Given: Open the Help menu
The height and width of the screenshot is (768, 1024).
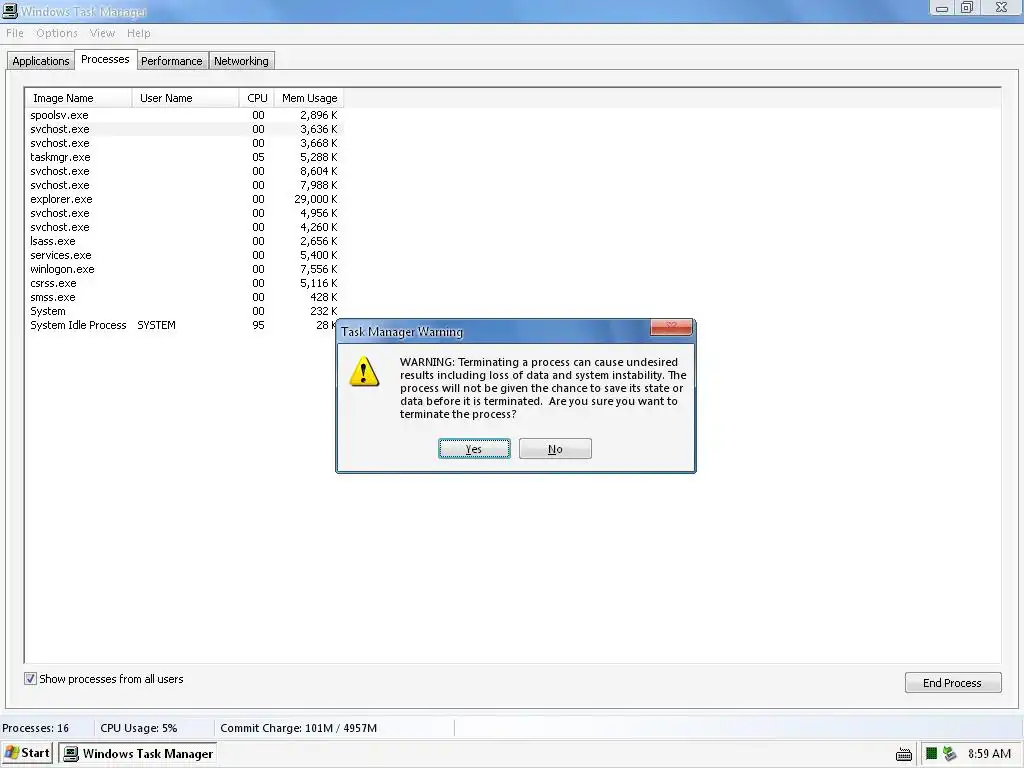Looking at the screenshot, I should point(138,33).
